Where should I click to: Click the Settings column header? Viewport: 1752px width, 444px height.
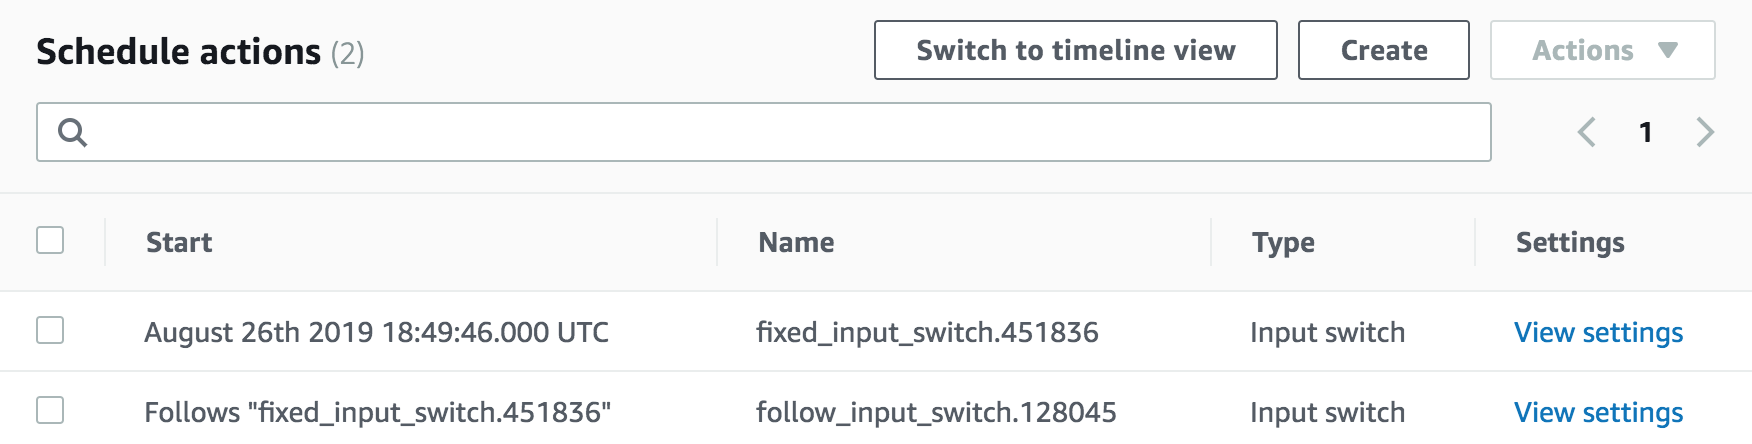coord(1570,243)
